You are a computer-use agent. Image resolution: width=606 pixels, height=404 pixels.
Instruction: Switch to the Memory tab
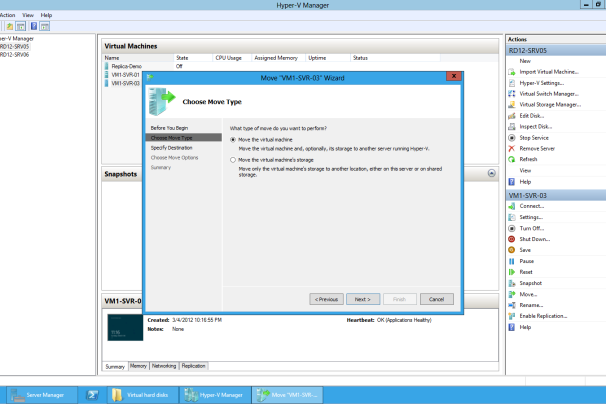point(138,366)
